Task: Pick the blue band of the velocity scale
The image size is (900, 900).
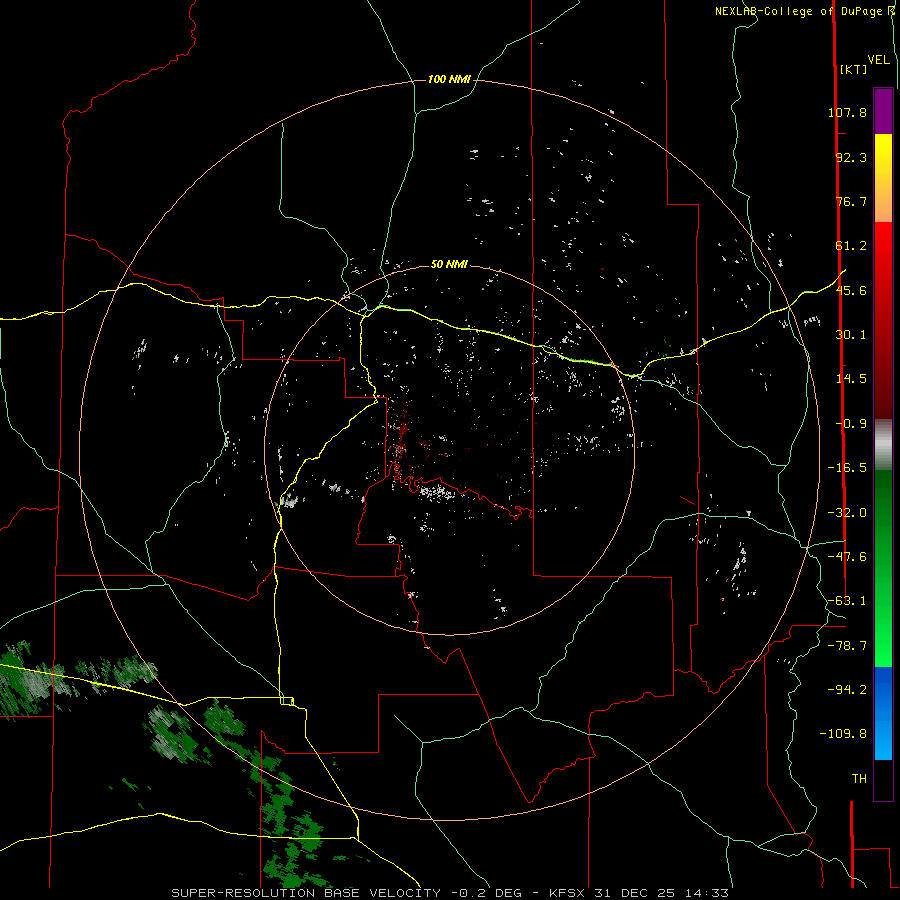Action: 883,713
